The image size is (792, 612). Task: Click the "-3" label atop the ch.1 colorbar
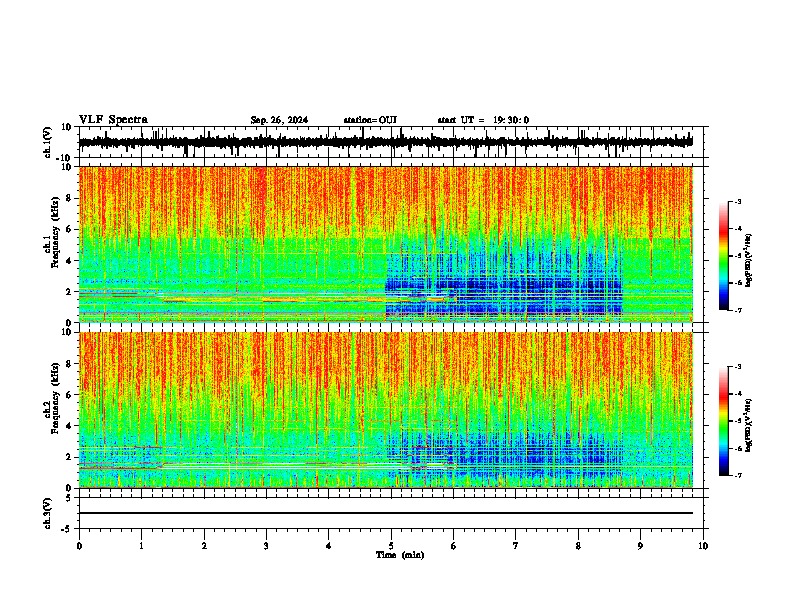737,201
